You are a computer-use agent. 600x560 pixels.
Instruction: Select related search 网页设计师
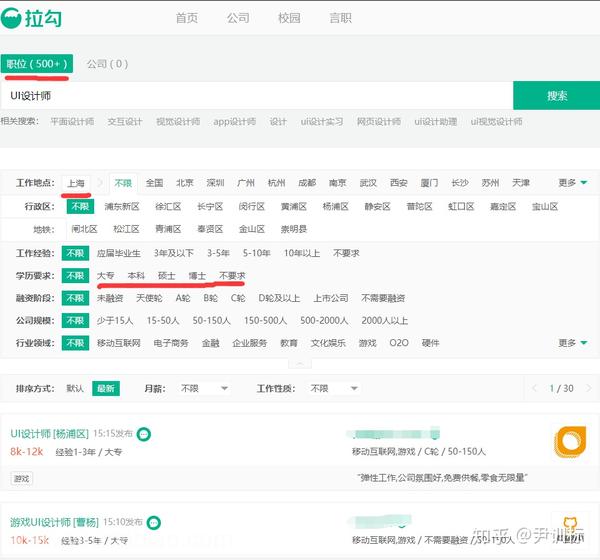coord(379,122)
